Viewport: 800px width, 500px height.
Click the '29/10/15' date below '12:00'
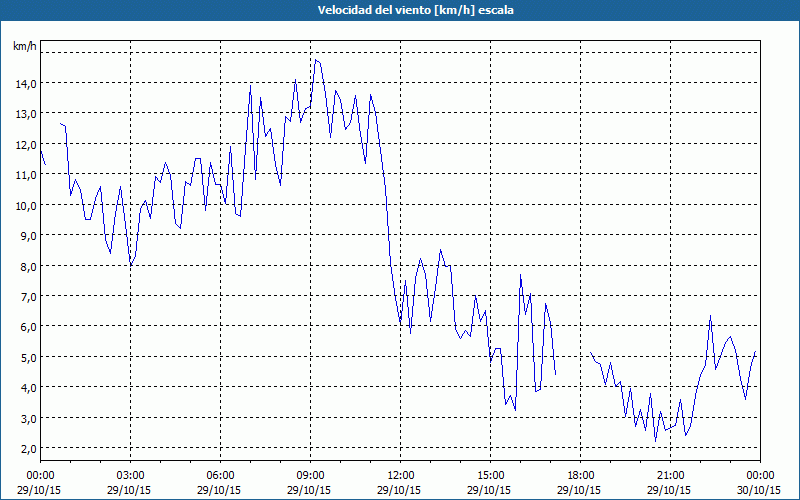click(x=399, y=490)
